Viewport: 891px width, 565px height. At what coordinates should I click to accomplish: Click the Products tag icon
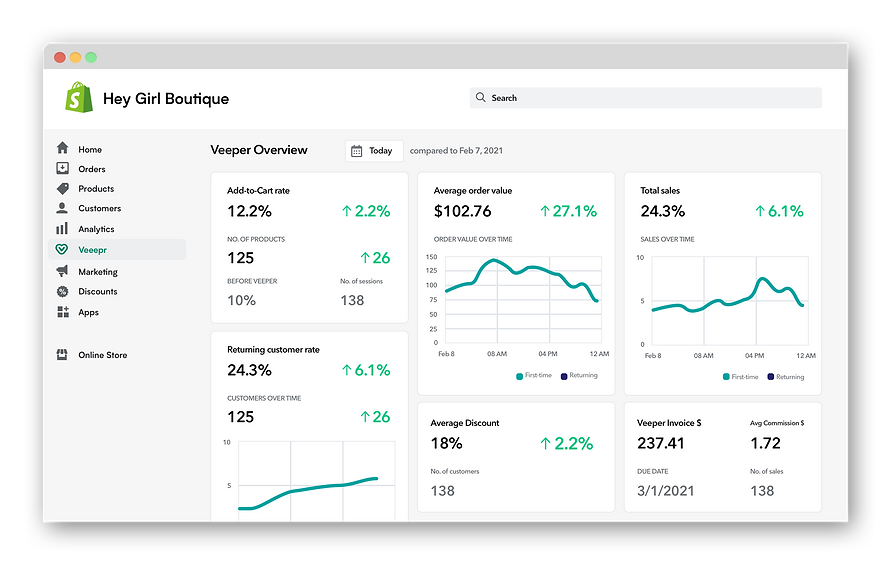[x=63, y=188]
